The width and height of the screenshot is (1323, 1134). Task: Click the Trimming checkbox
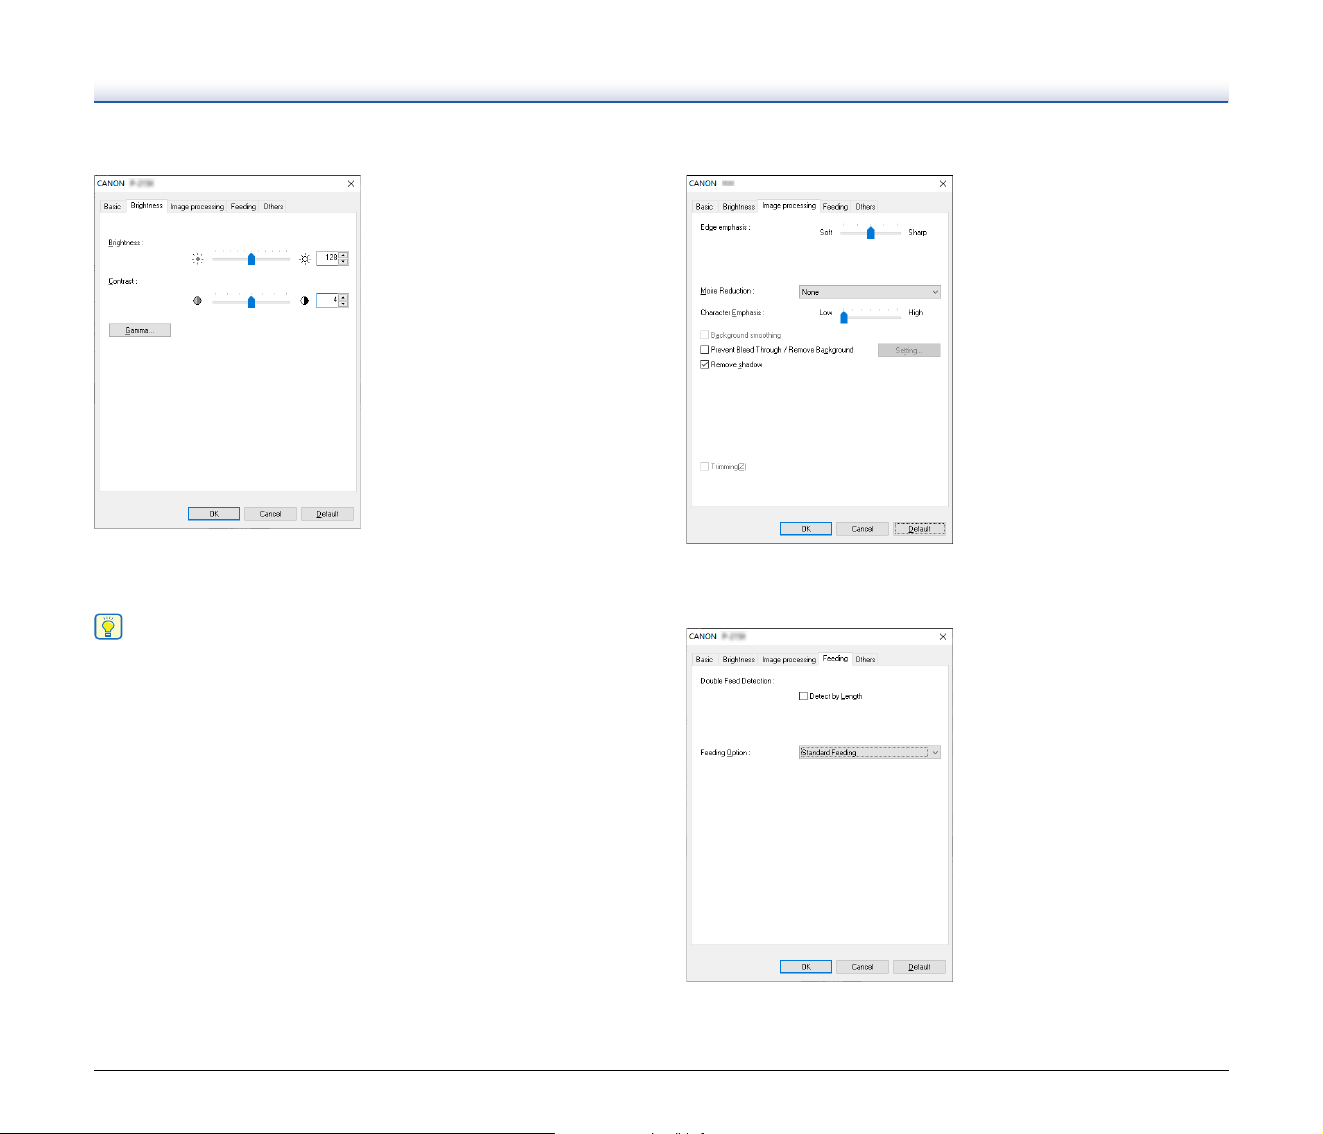point(705,467)
